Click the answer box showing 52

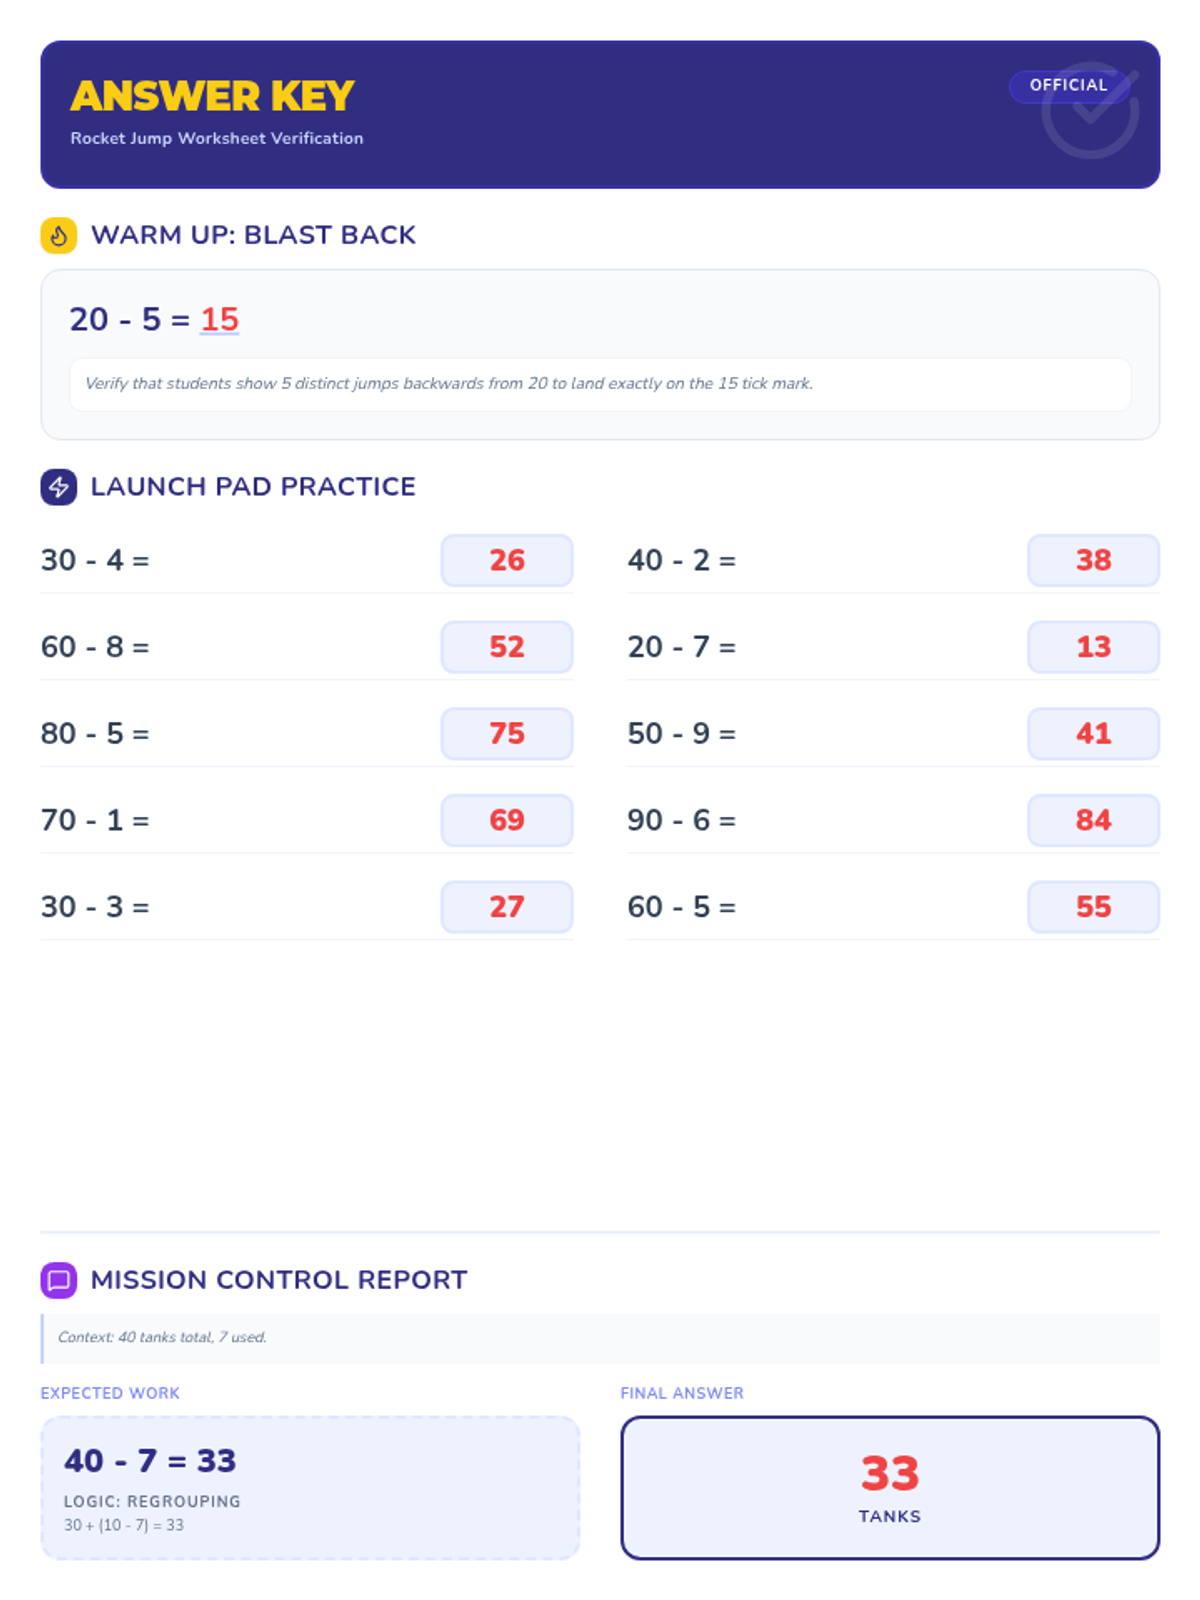[507, 647]
